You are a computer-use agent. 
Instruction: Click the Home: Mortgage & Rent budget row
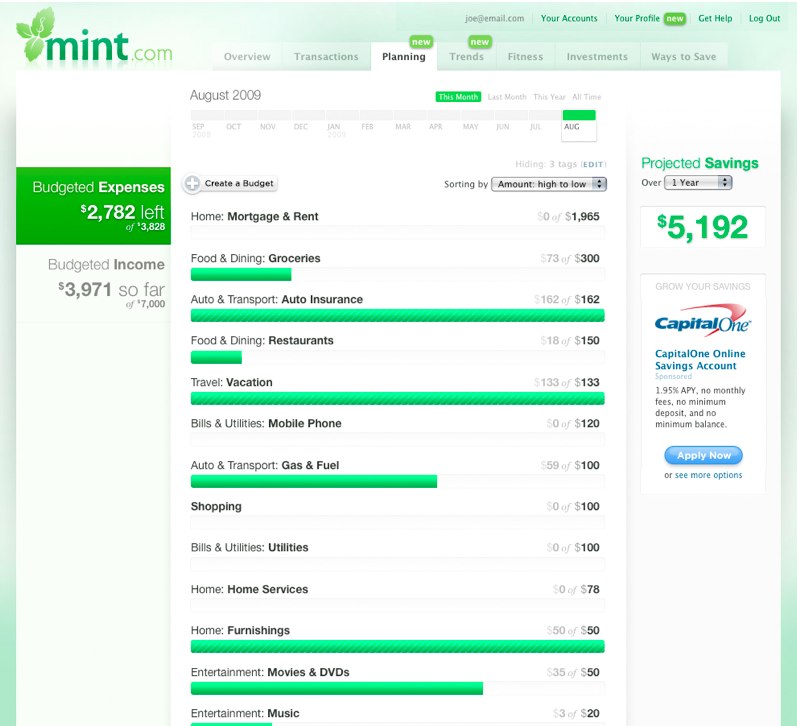click(x=397, y=224)
